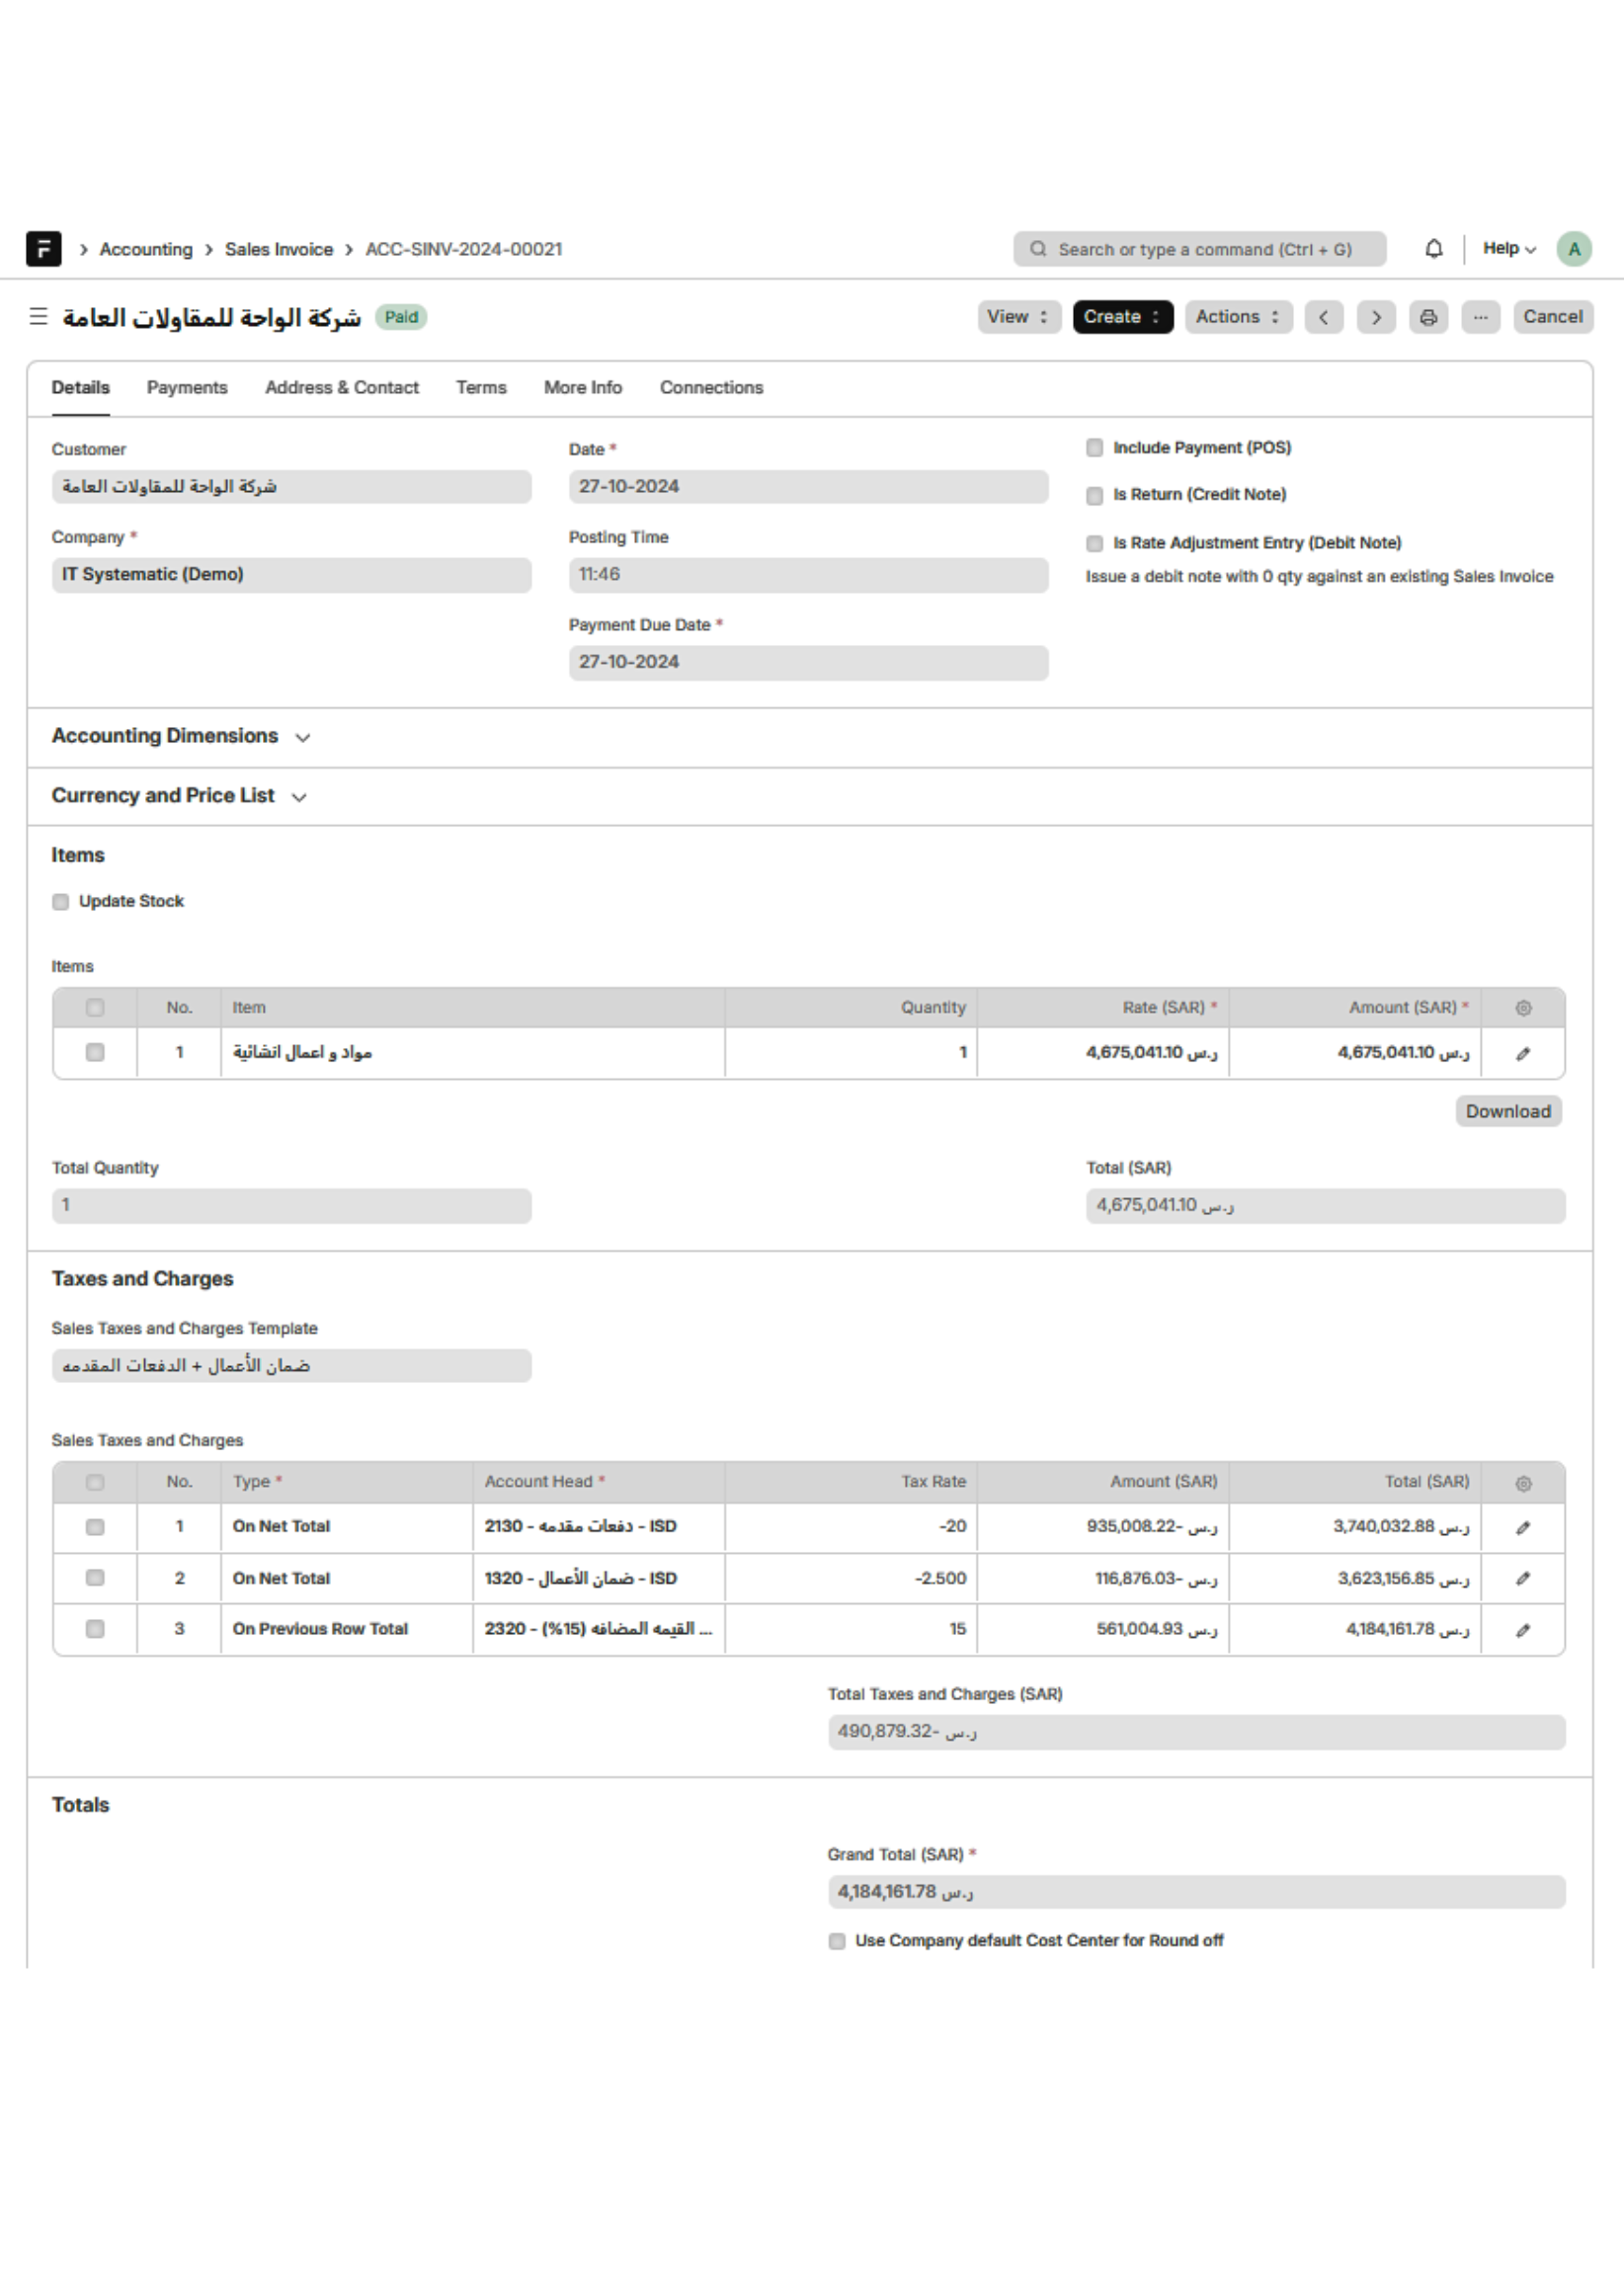This screenshot has width=1624, height=2278.
Task: Click Sales Taxes and Charges Template field
Action: pyautogui.click(x=291, y=1365)
